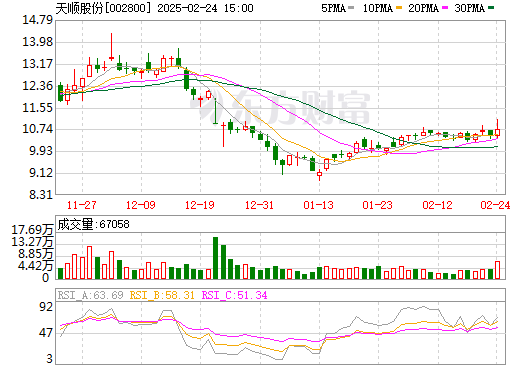Click the 02-24 date axis label
This screenshot has width=520, height=365.
(x=495, y=205)
